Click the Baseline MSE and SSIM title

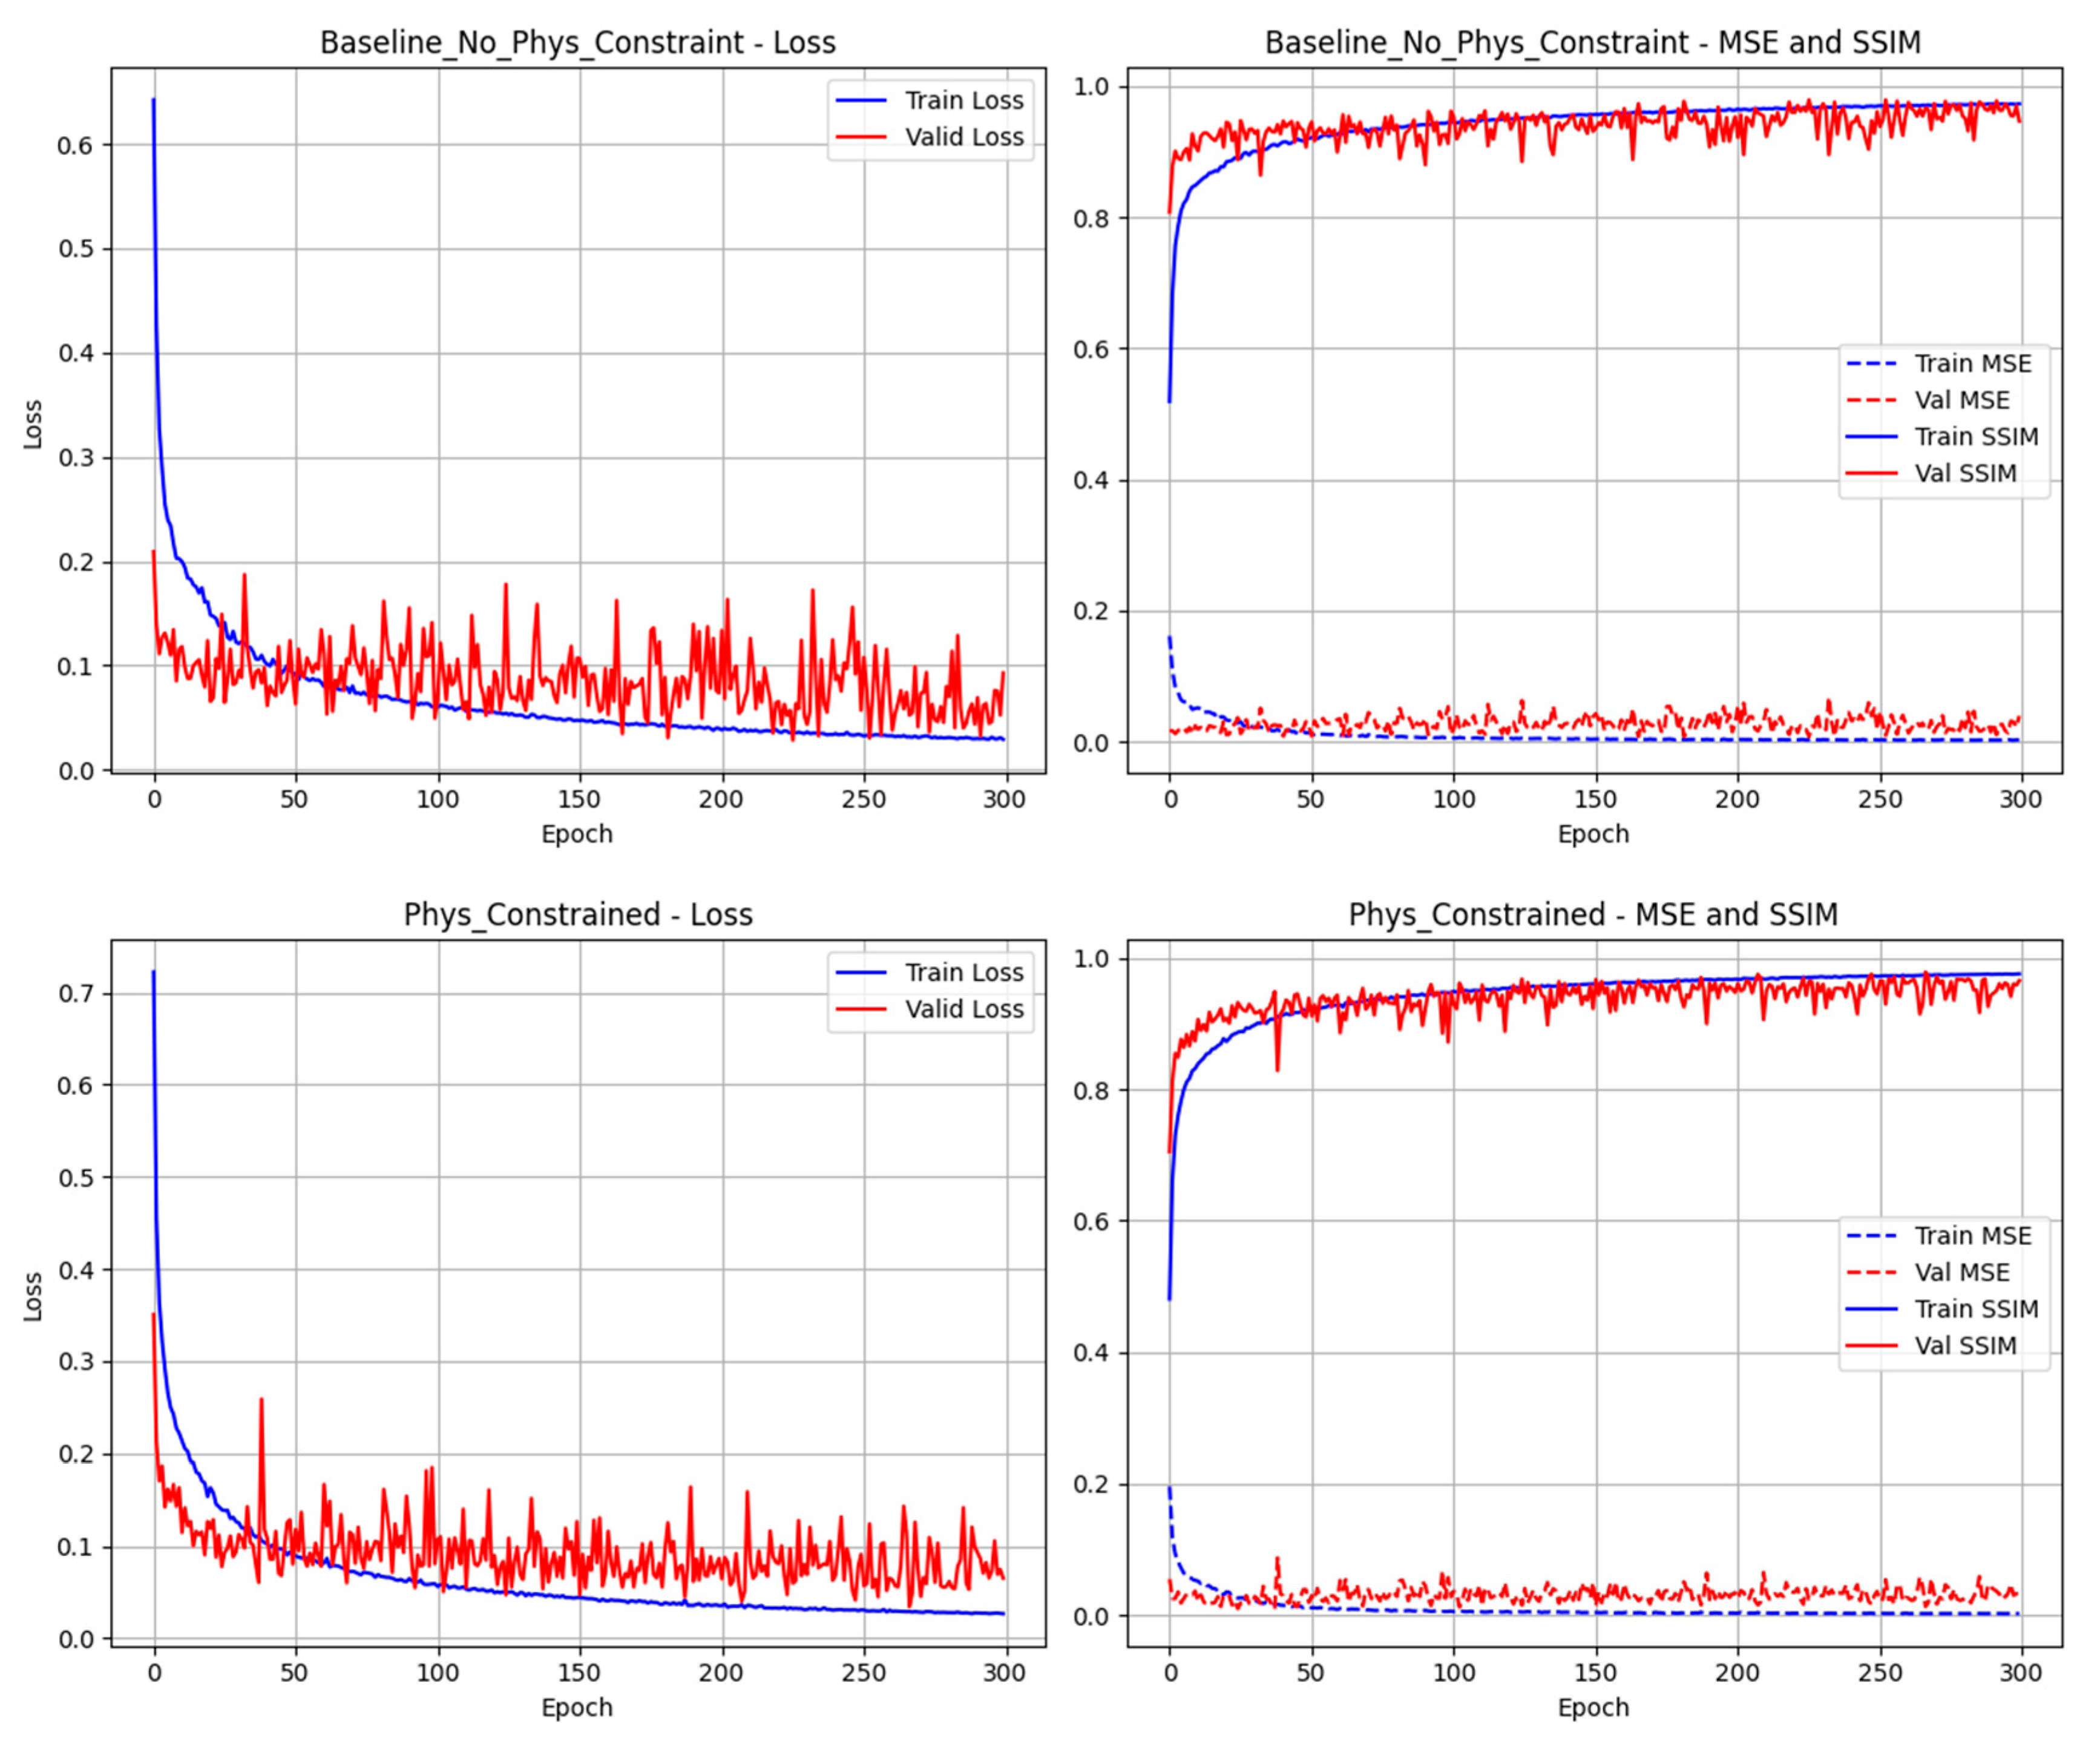[1592, 43]
